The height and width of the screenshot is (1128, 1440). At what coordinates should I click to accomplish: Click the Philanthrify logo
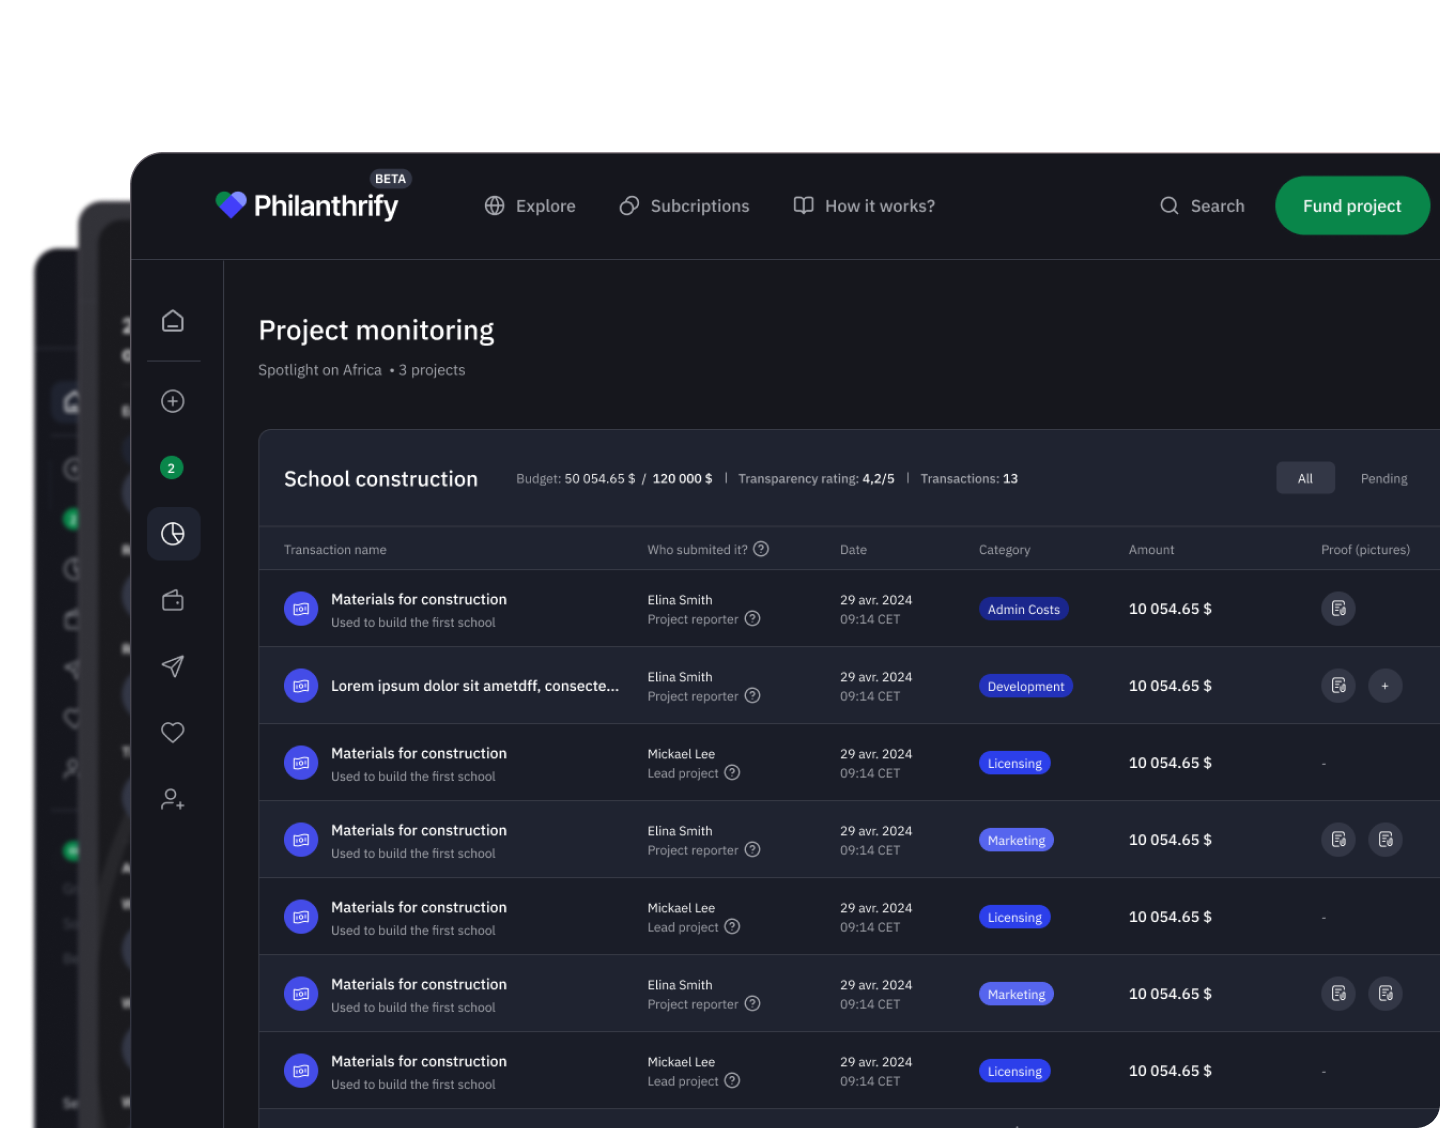point(308,205)
